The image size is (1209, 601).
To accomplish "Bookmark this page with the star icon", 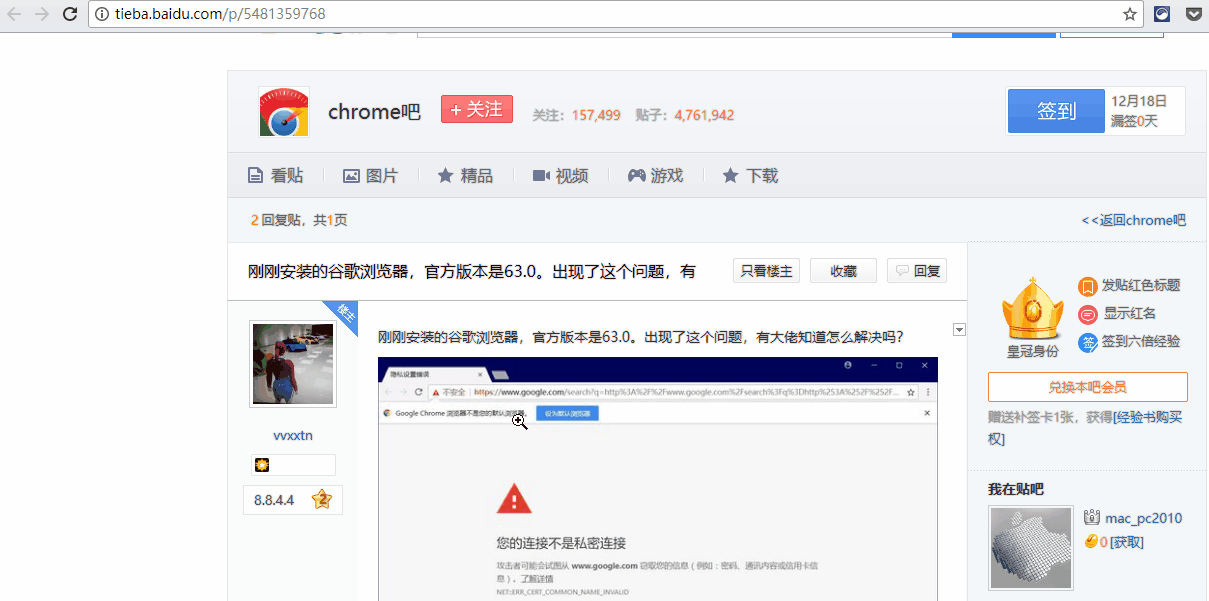I will coord(1129,14).
